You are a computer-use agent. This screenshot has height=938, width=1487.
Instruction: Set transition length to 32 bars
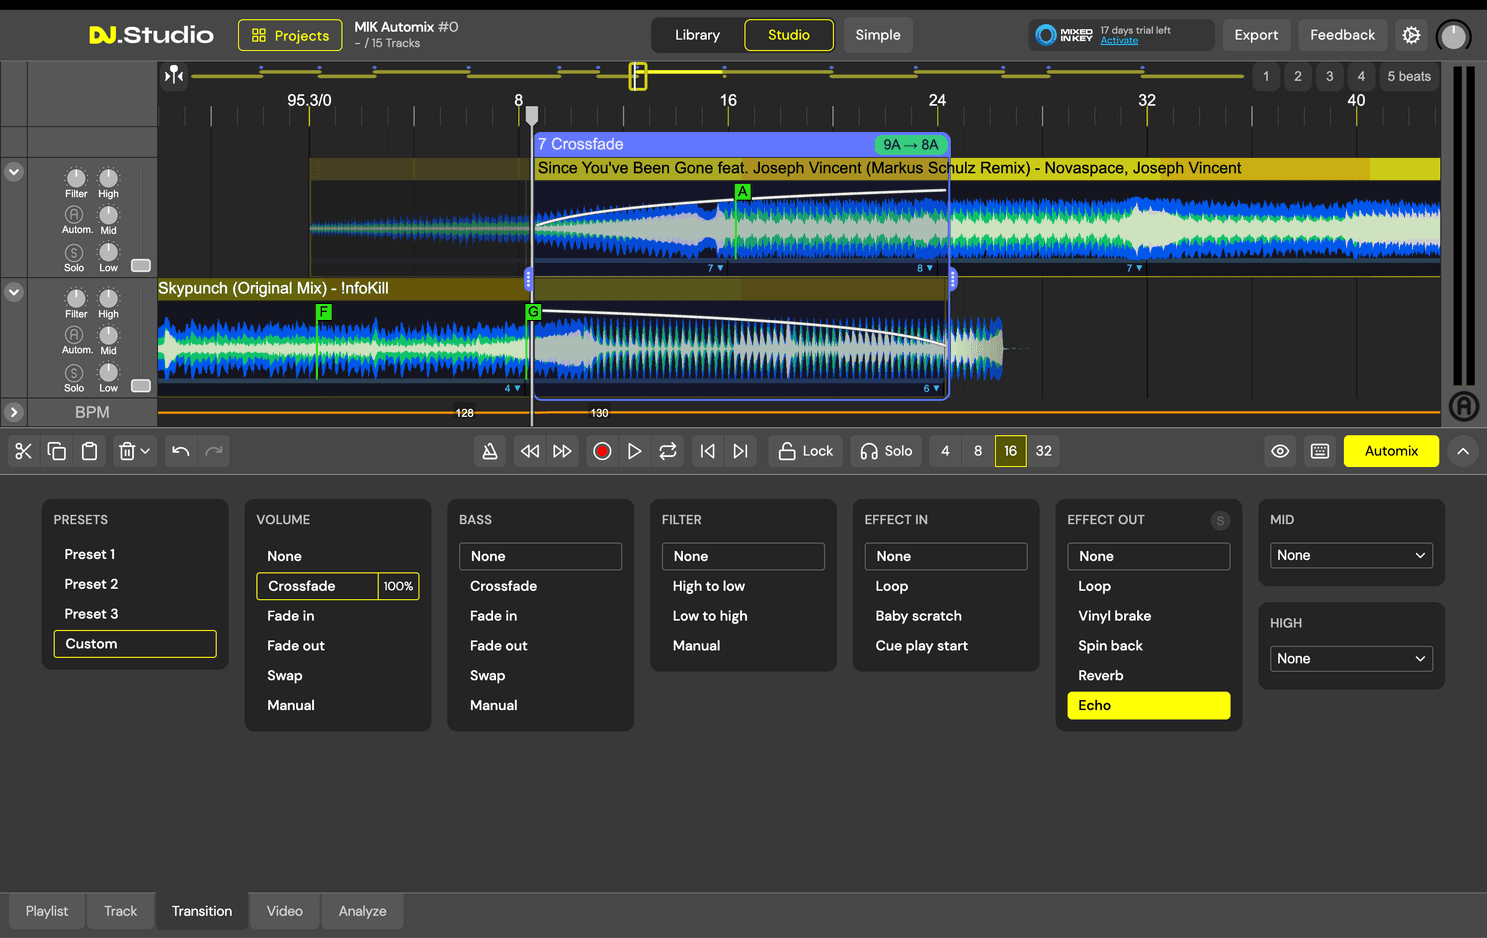pos(1044,451)
